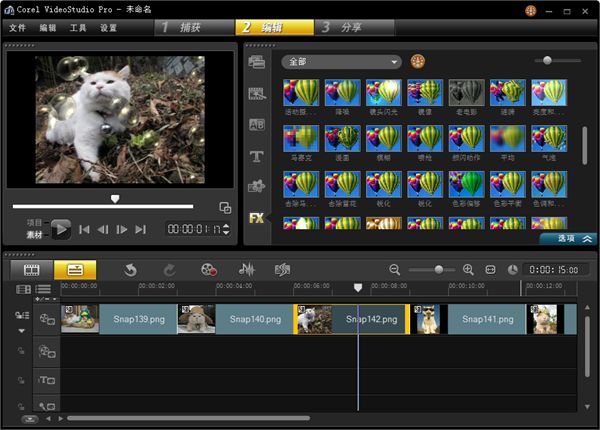600x430 pixels.
Task: Adjust the thumbnail size slider in library
Action: point(548,61)
